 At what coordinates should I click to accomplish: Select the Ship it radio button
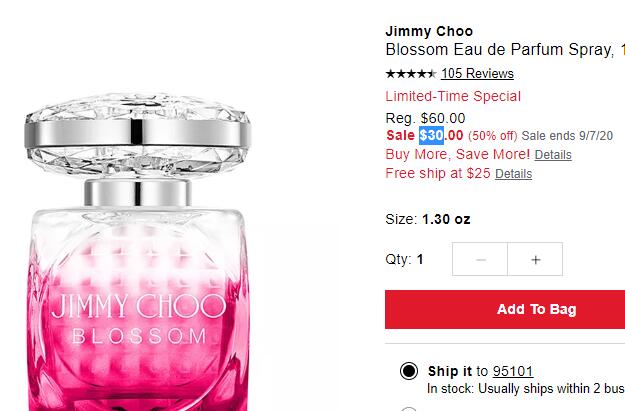pyautogui.click(x=409, y=371)
